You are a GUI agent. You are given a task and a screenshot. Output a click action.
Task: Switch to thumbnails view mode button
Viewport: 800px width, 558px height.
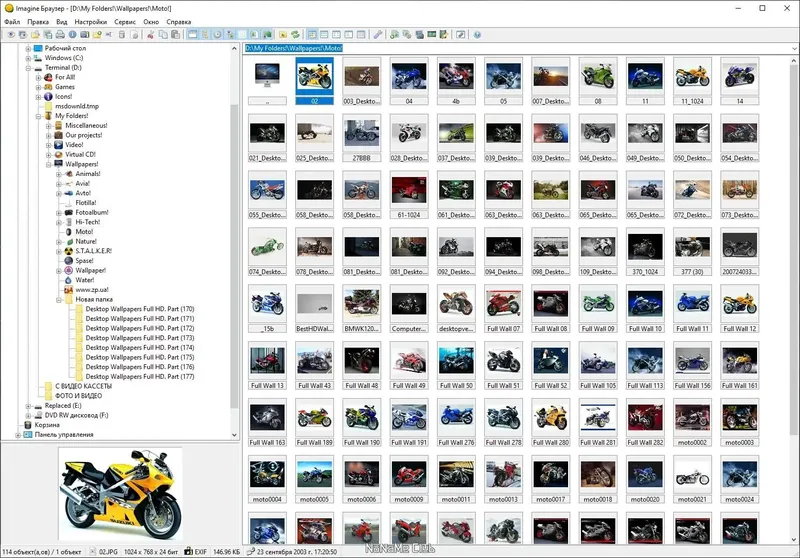(x=312, y=35)
